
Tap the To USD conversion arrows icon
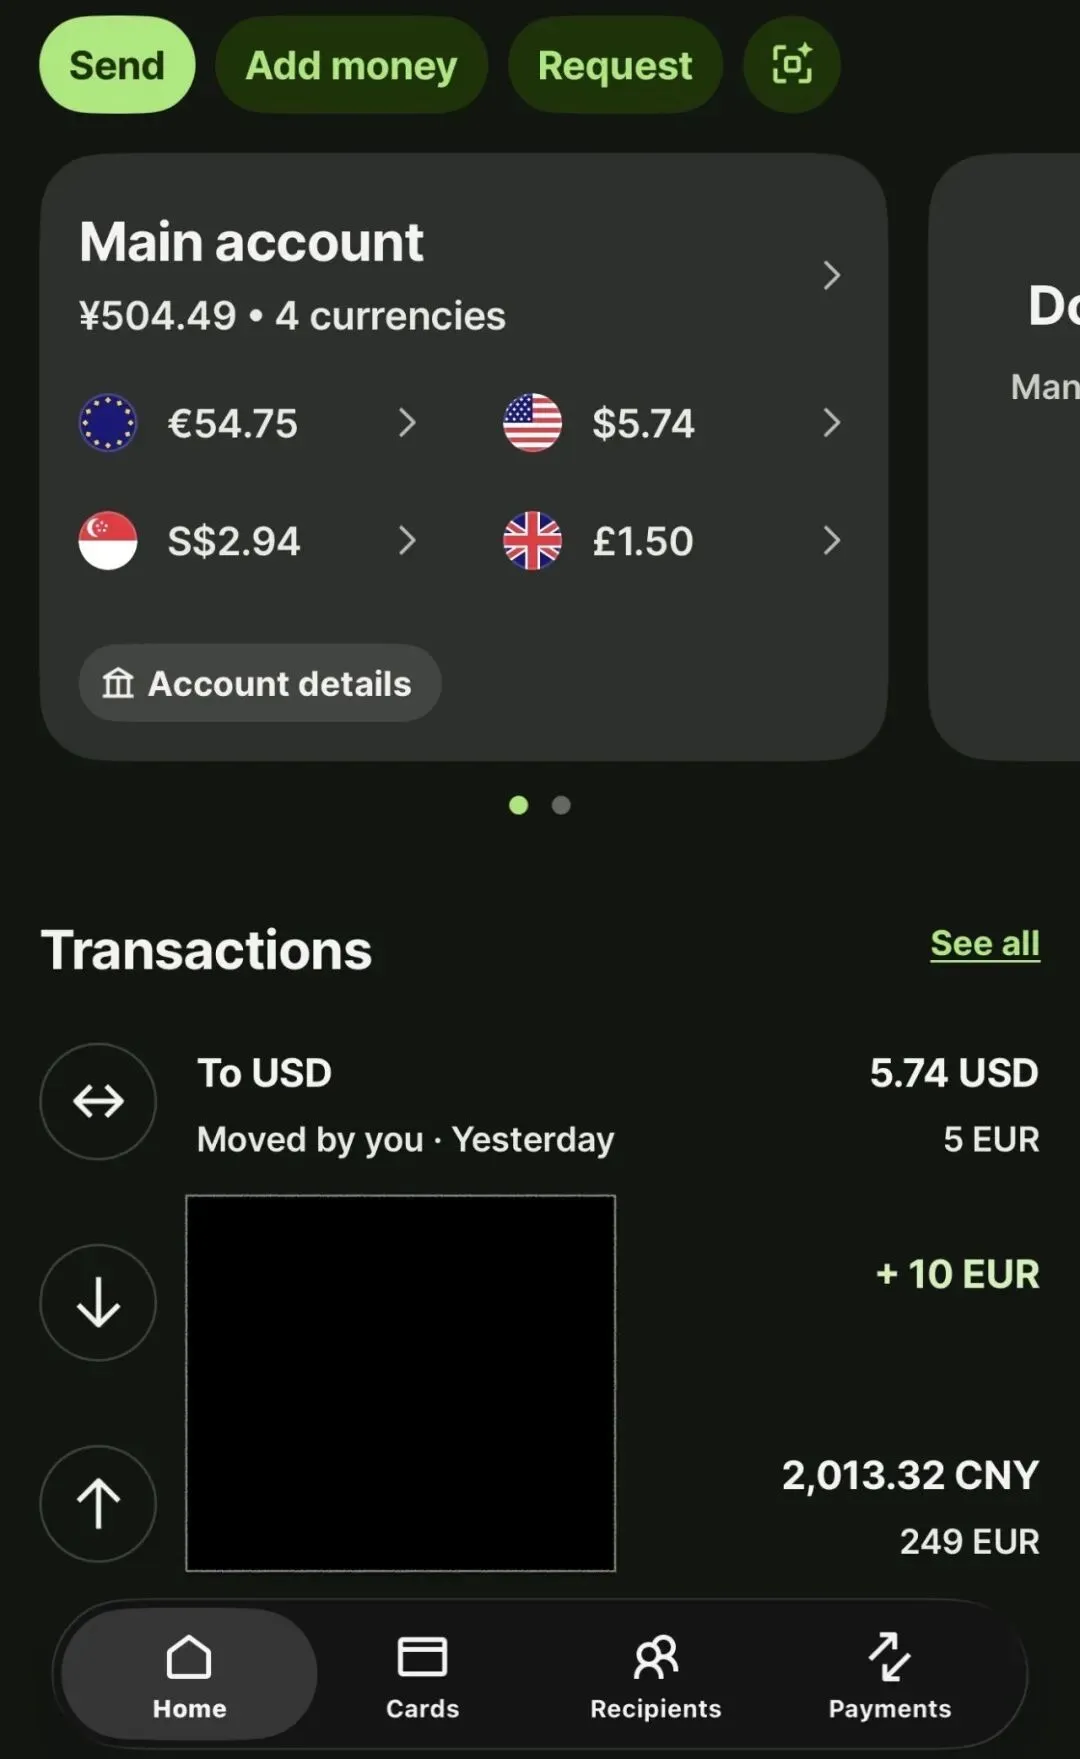point(98,1101)
